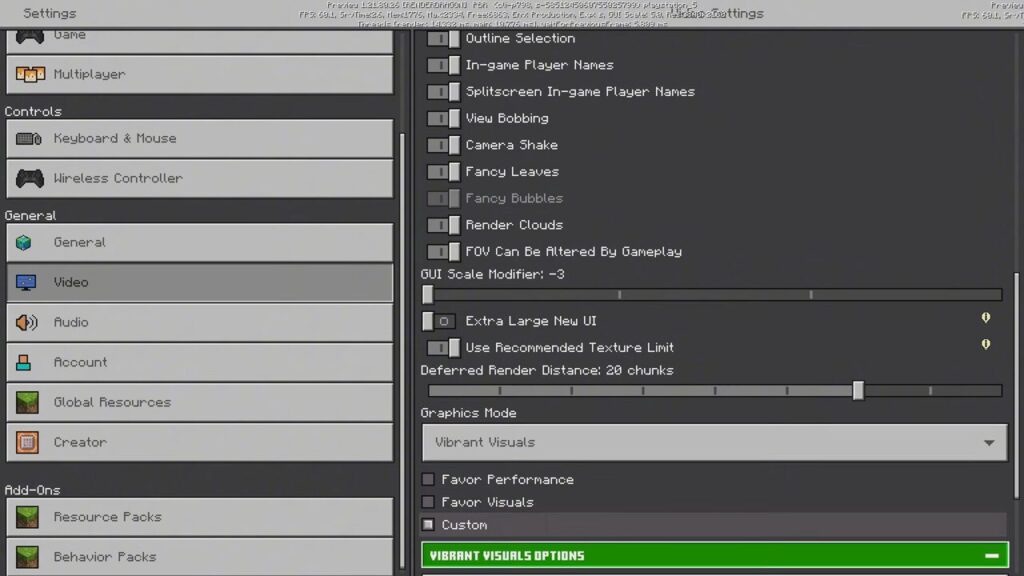Select the Custom option
This screenshot has width=1024, height=576.
pos(428,525)
